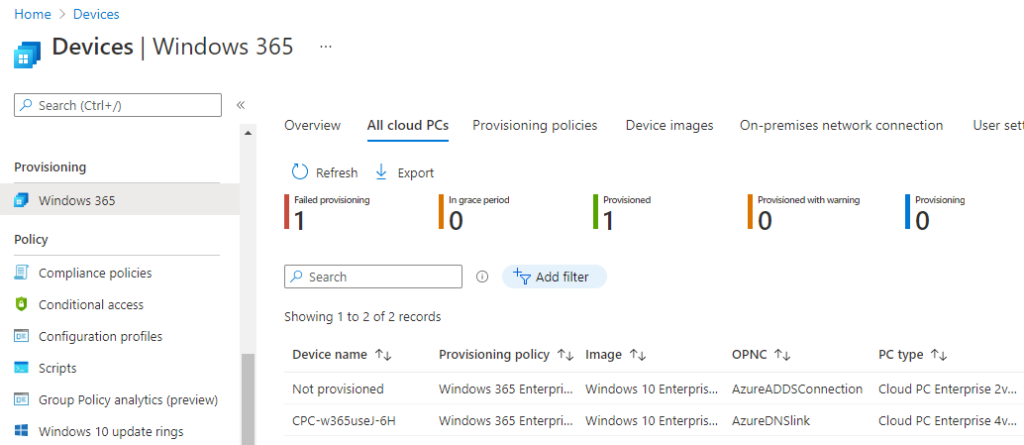This screenshot has width=1024, height=445.
Task: Click Provisioned with warning count tile
Action: (804, 212)
